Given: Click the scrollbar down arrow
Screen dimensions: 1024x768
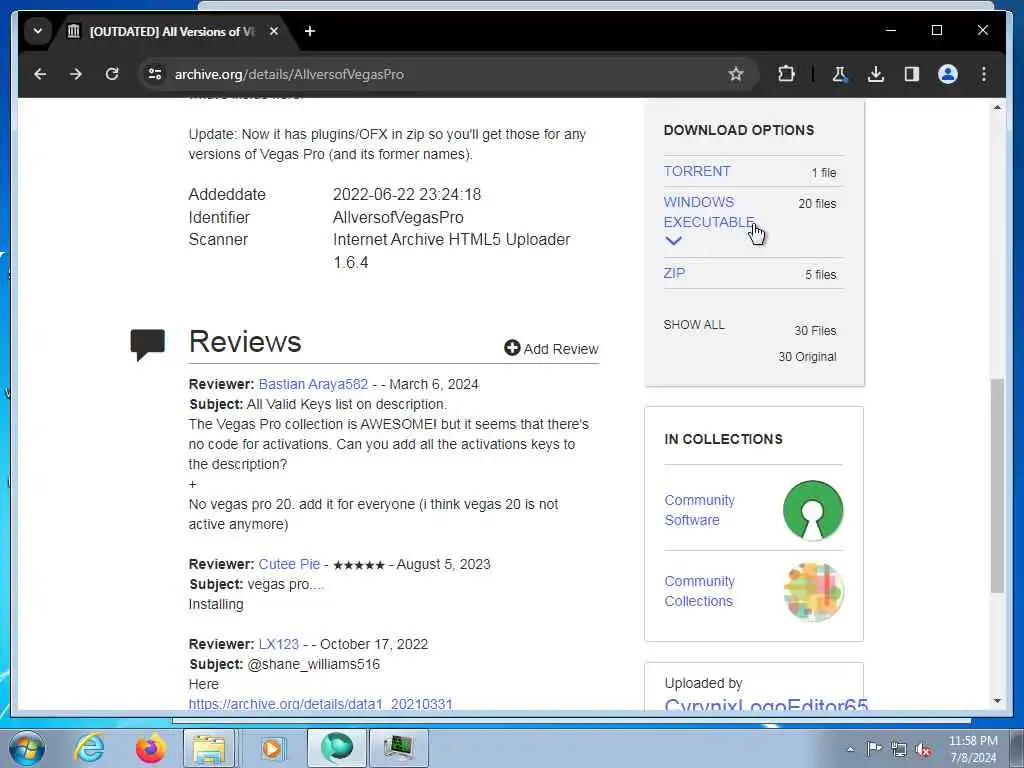Looking at the screenshot, I should [x=997, y=701].
